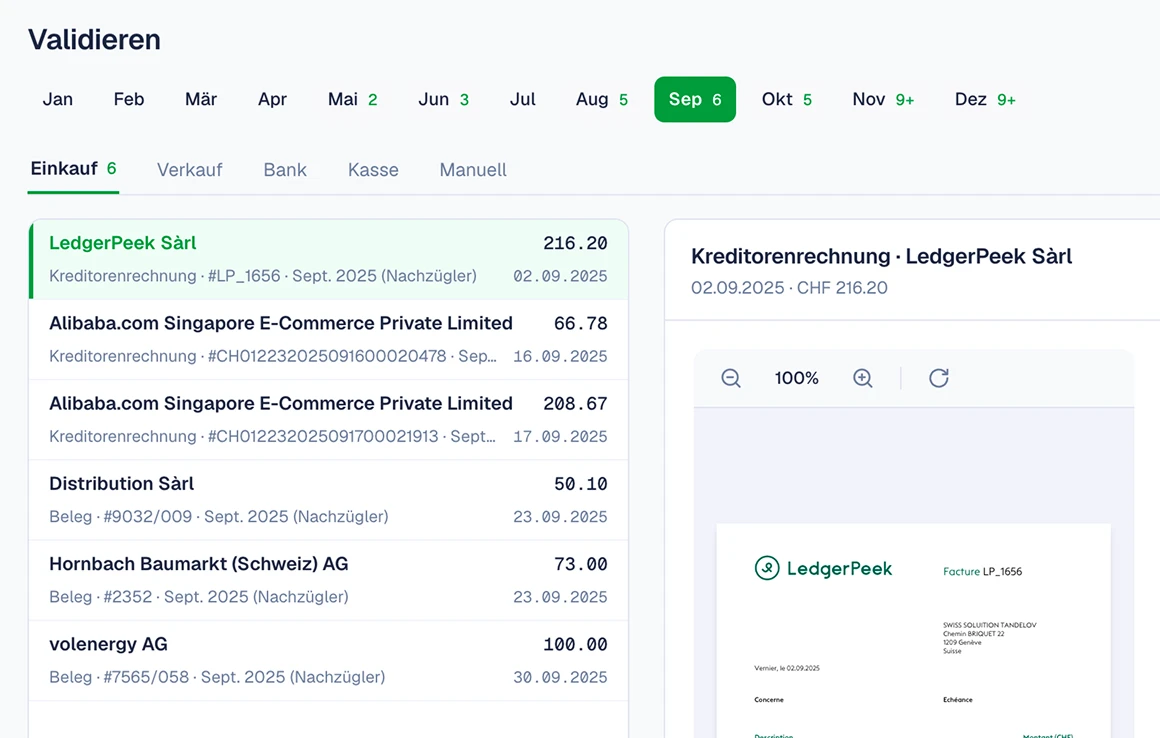Click the date 16.09.2025 in the list
1160x738 pixels.
tap(560, 356)
